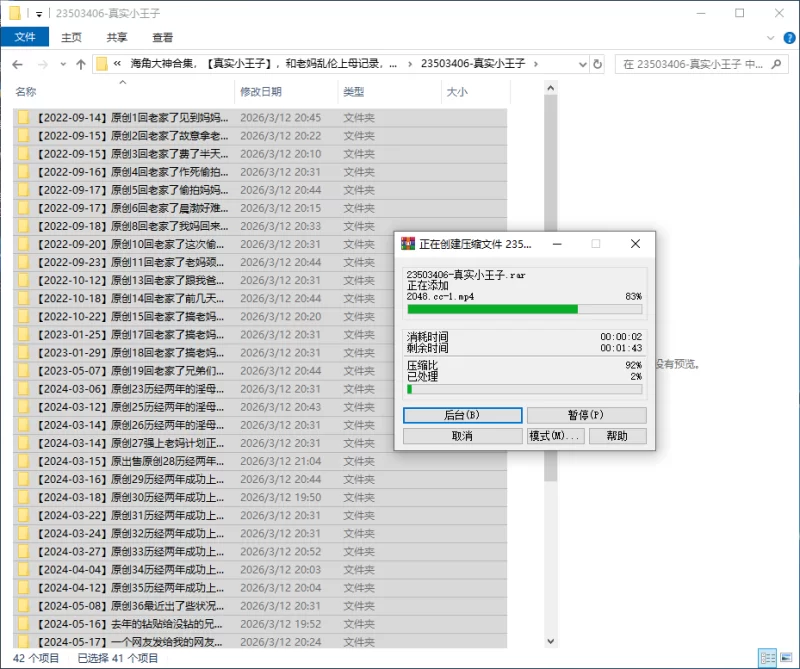
Task: Select the 【2024-03-18】 原创30 folder row
Action: (260, 498)
